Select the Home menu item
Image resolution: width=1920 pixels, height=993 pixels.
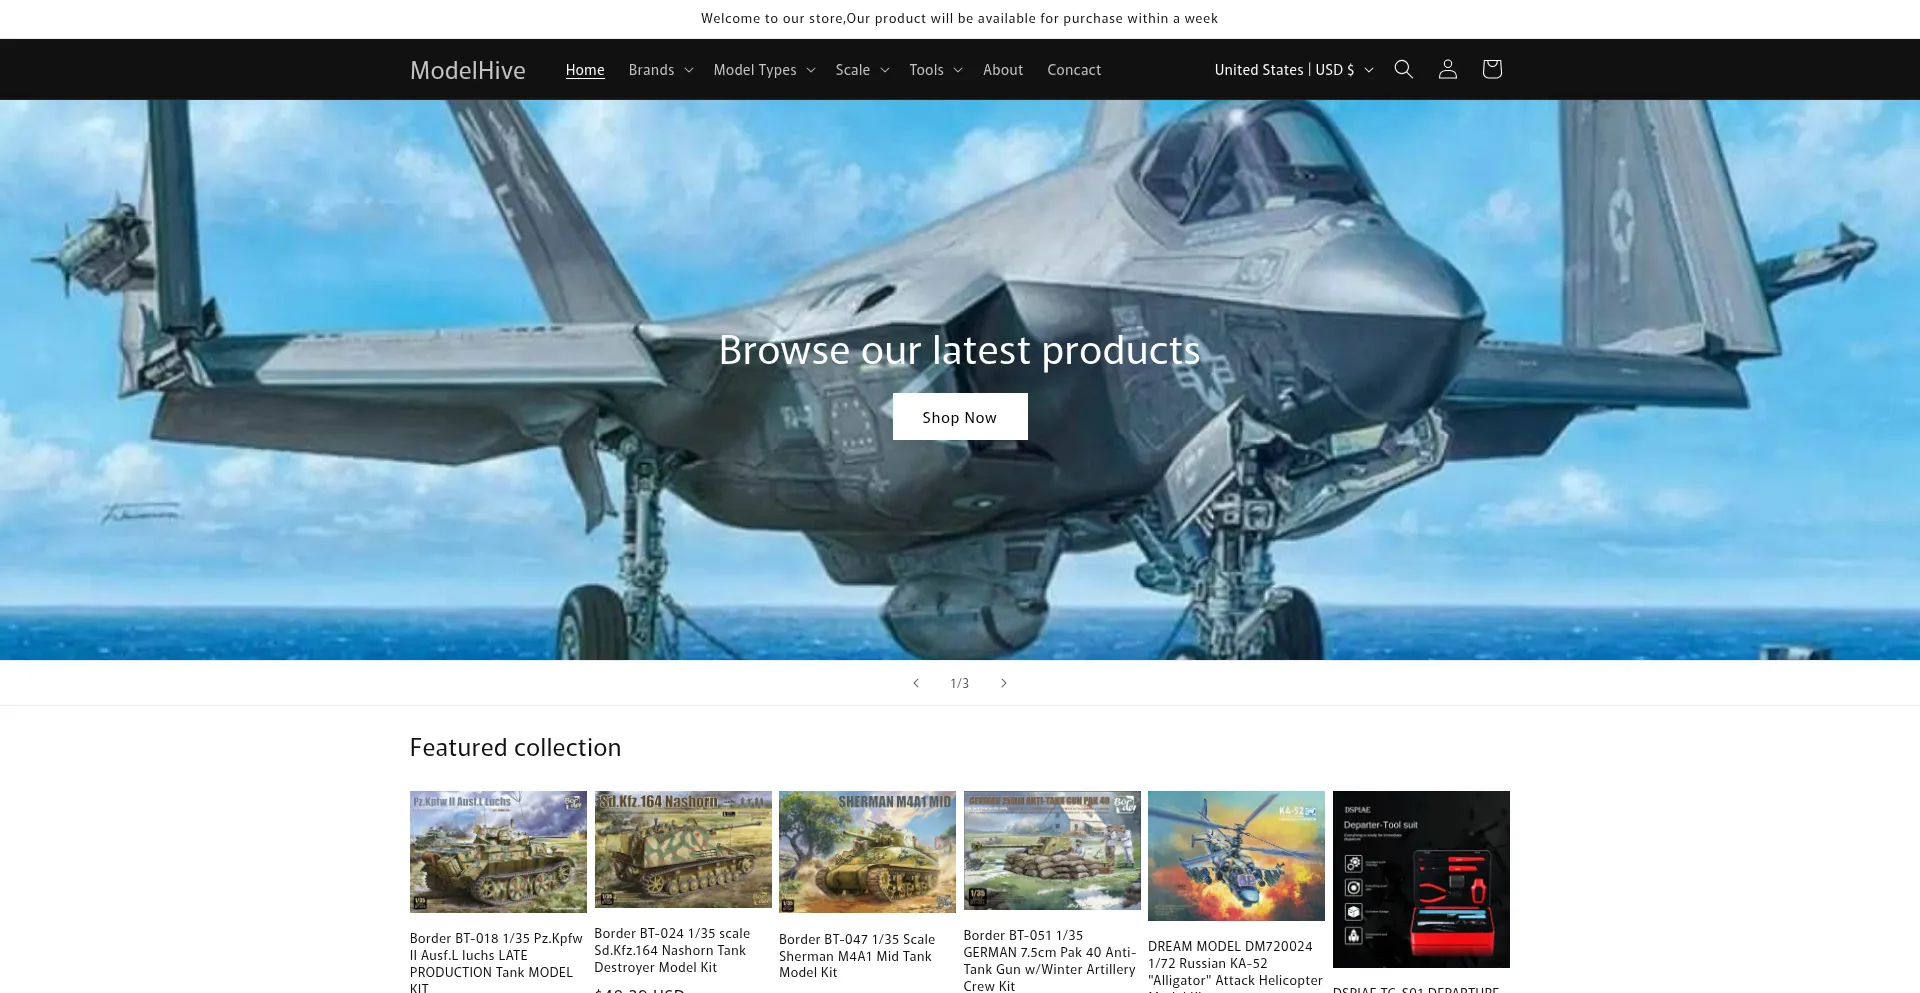tap(585, 70)
